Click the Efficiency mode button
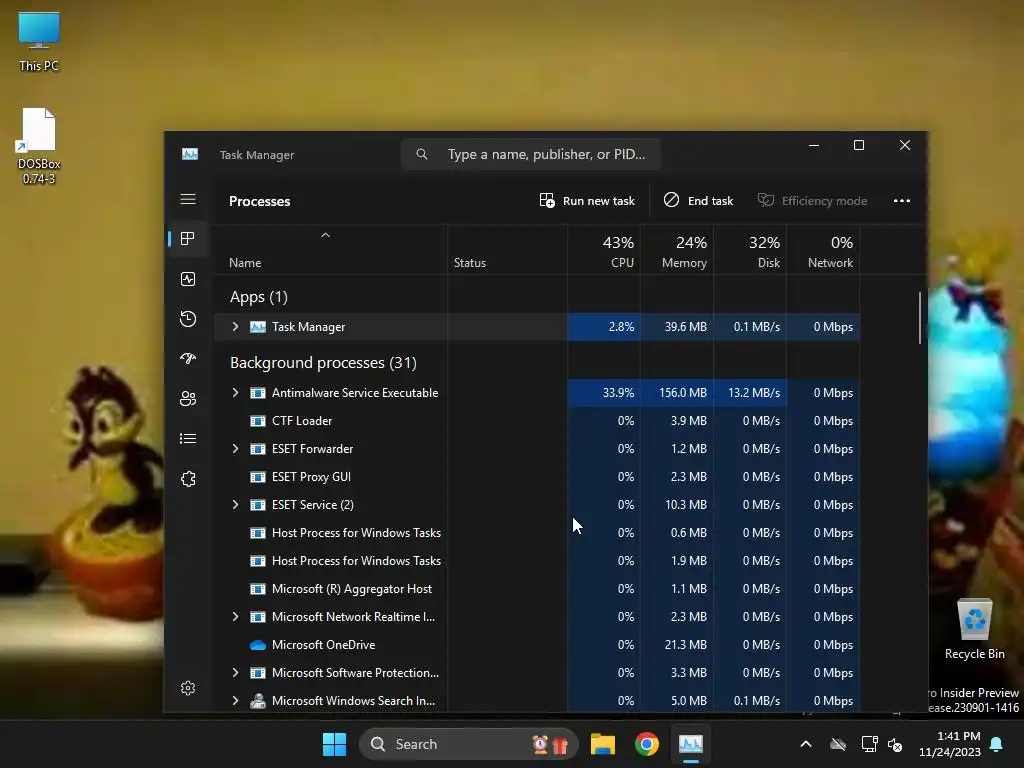This screenshot has width=1024, height=768. coord(812,200)
